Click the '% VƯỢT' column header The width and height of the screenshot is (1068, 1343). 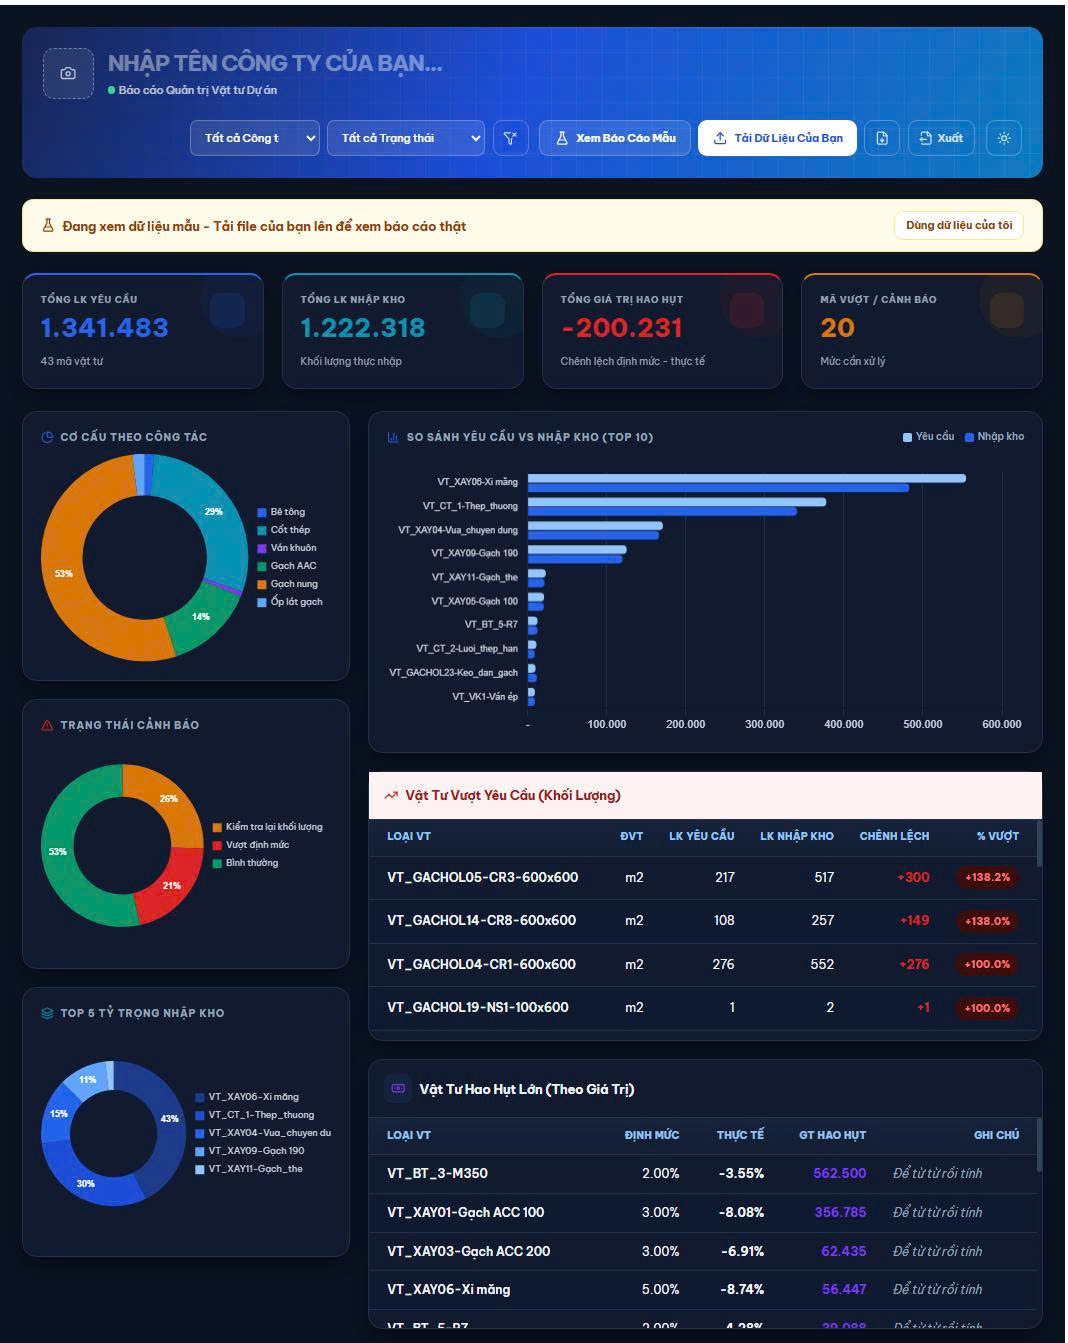tap(998, 836)
